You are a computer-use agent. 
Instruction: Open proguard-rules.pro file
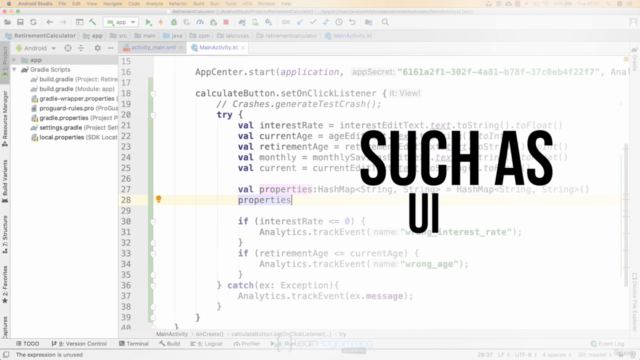coord(74,108)
